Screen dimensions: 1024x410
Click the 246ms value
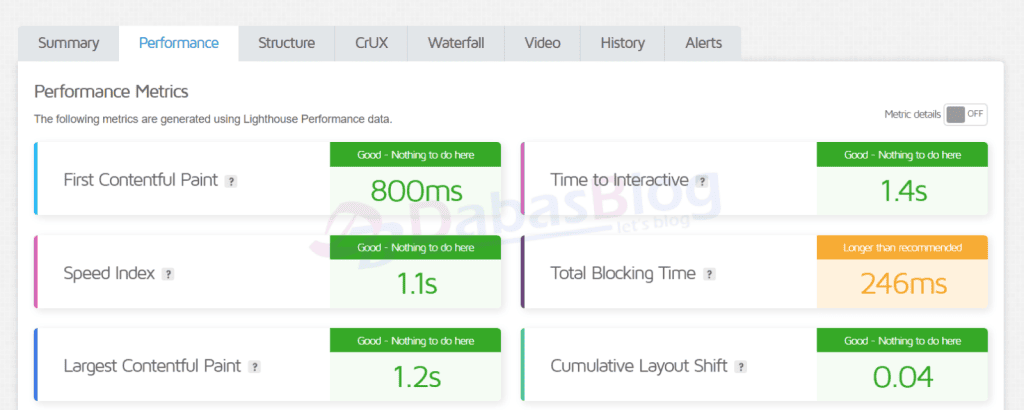903,283
